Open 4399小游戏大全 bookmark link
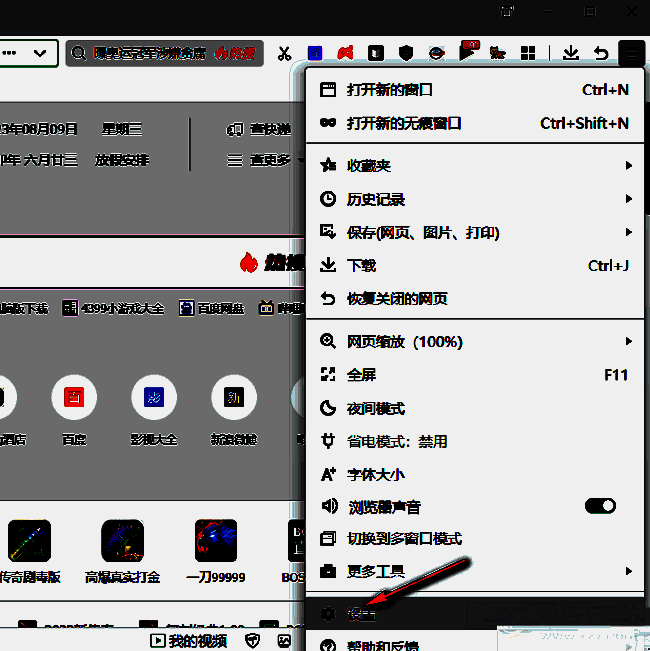Image resolution: width=650 pixels, height=651 pixels. 113,308
